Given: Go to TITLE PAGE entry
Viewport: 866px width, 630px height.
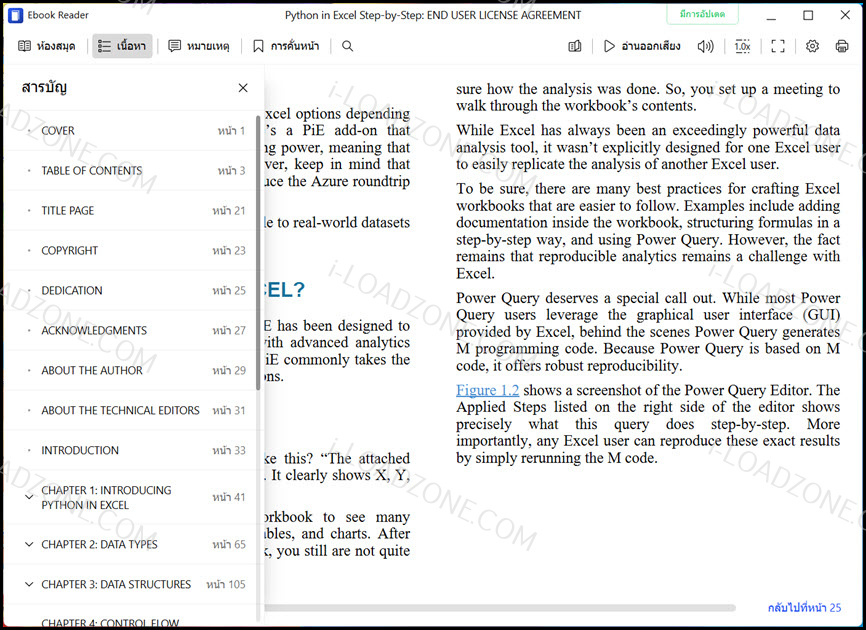Looking at the screenshot, I should click(132, 210).
